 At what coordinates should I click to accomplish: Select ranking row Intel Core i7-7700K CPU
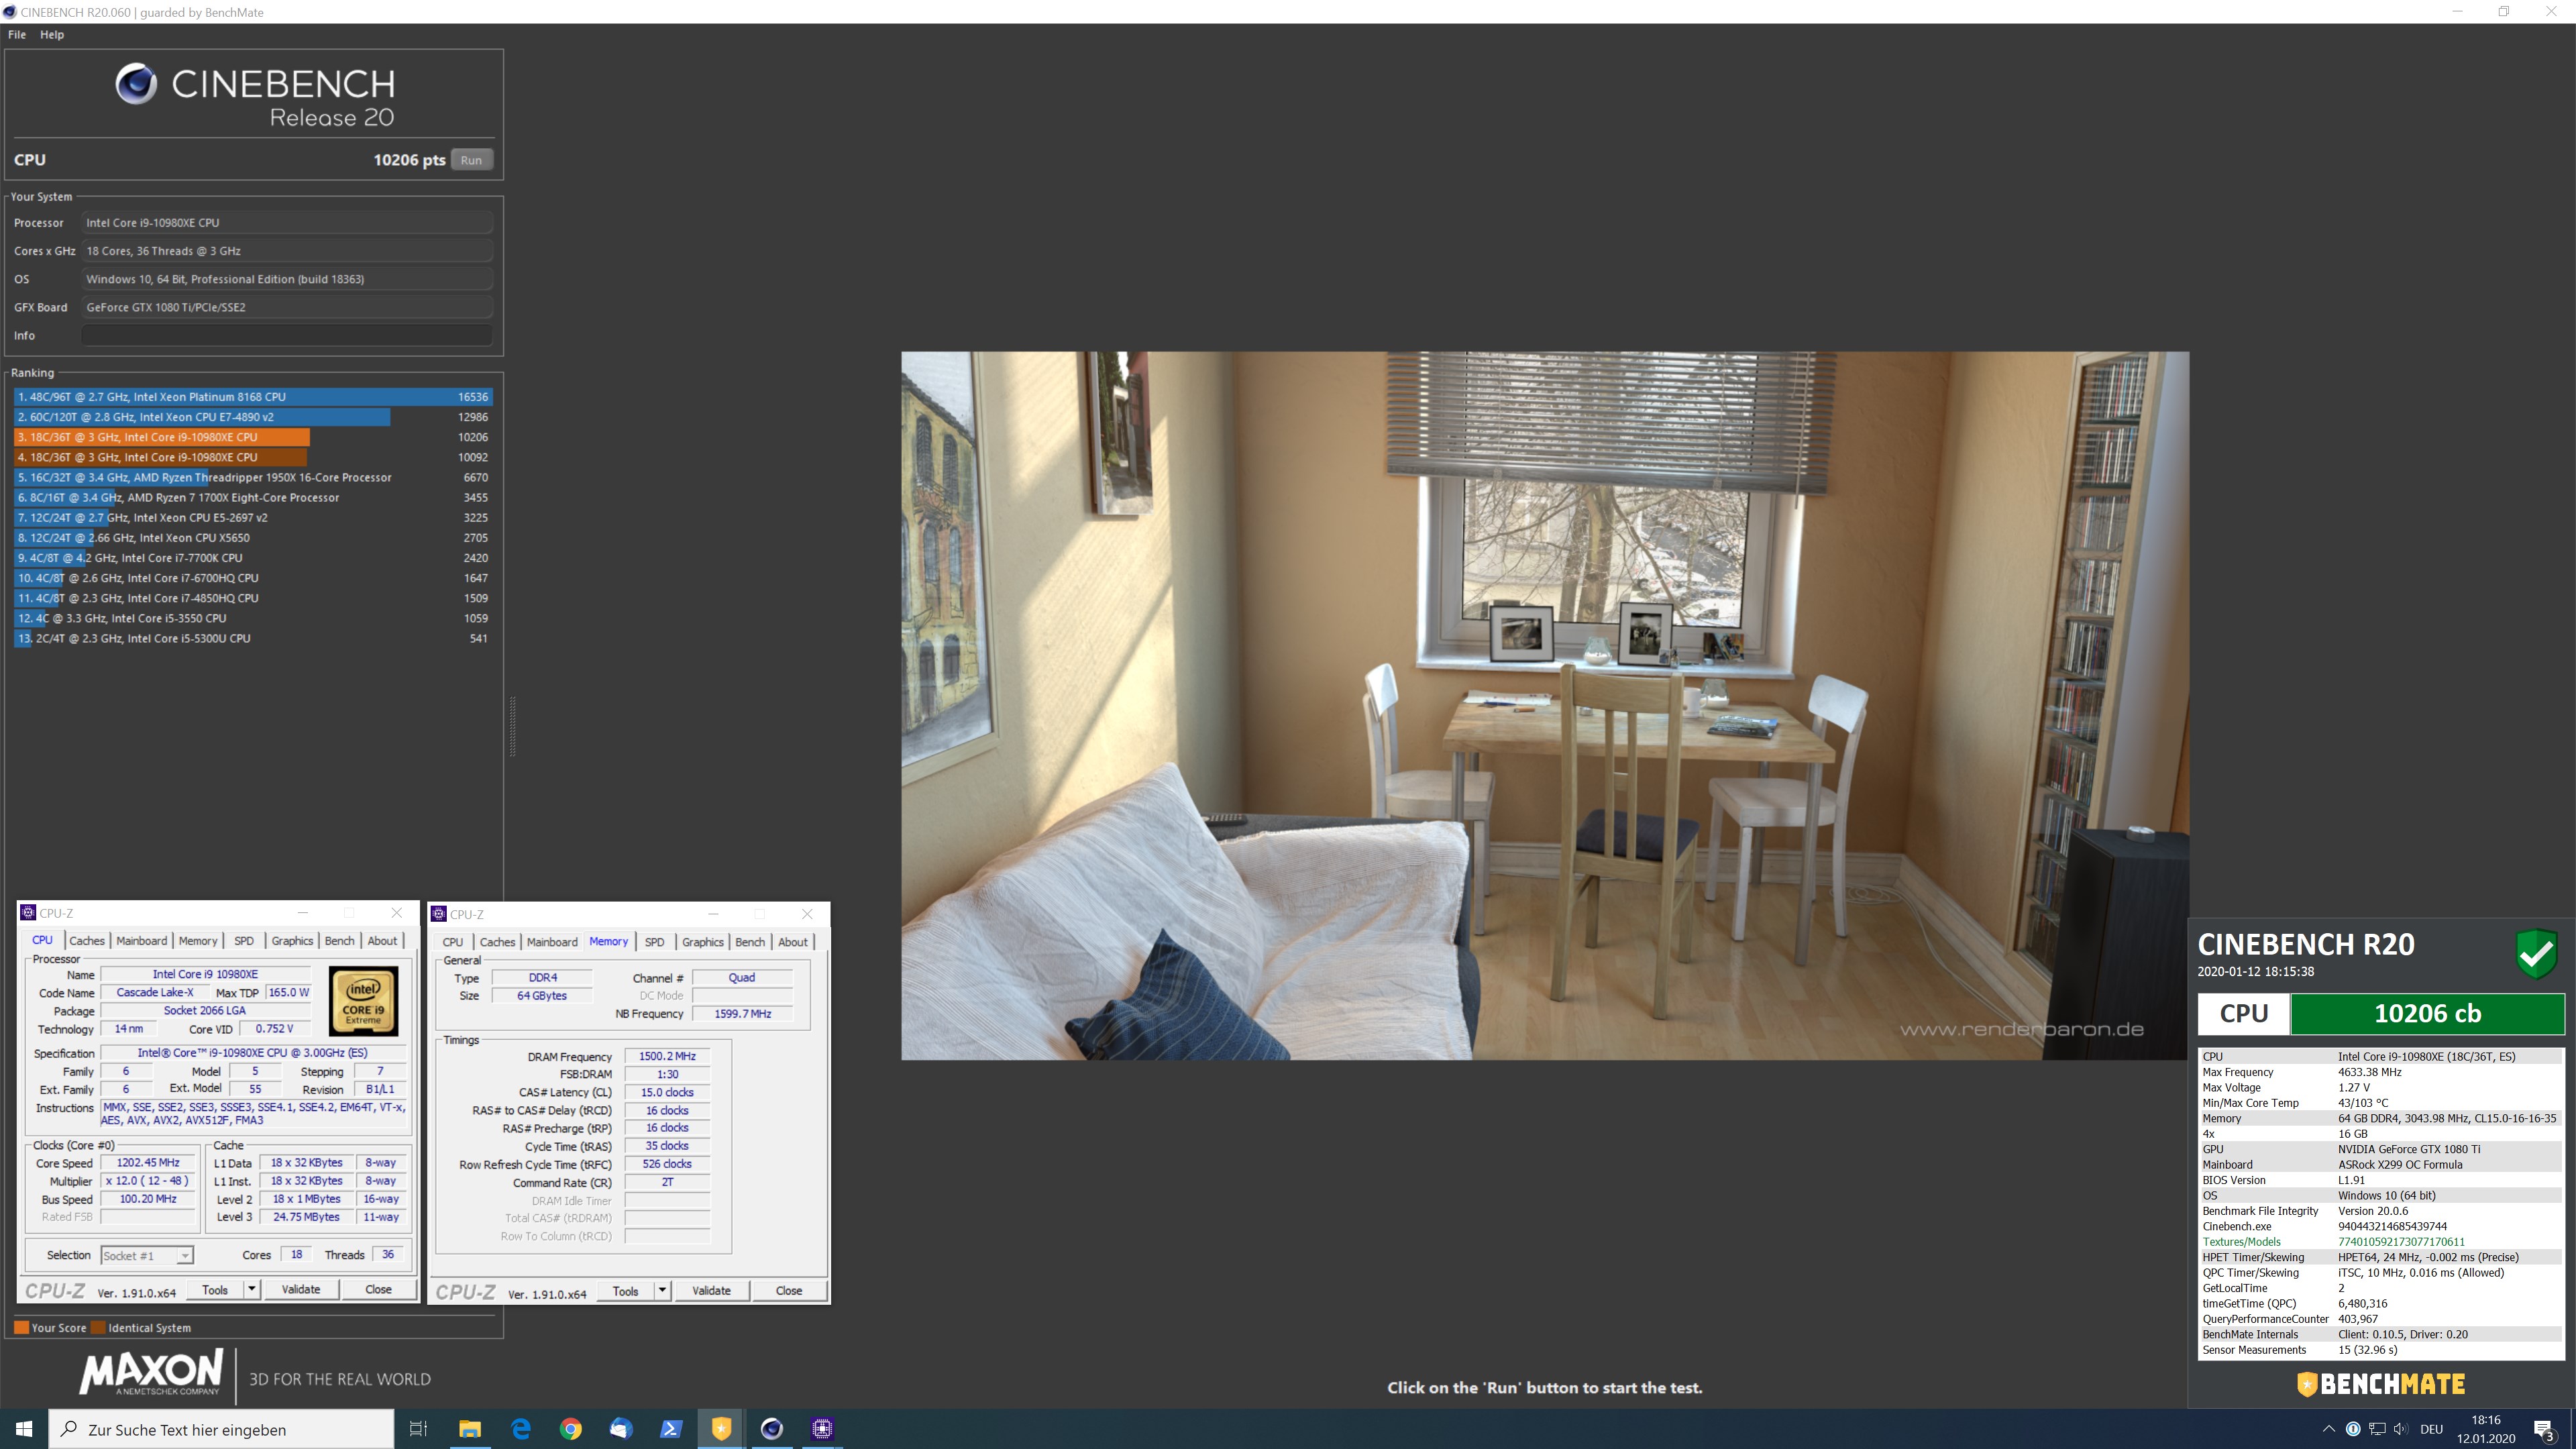pos(253,558)
